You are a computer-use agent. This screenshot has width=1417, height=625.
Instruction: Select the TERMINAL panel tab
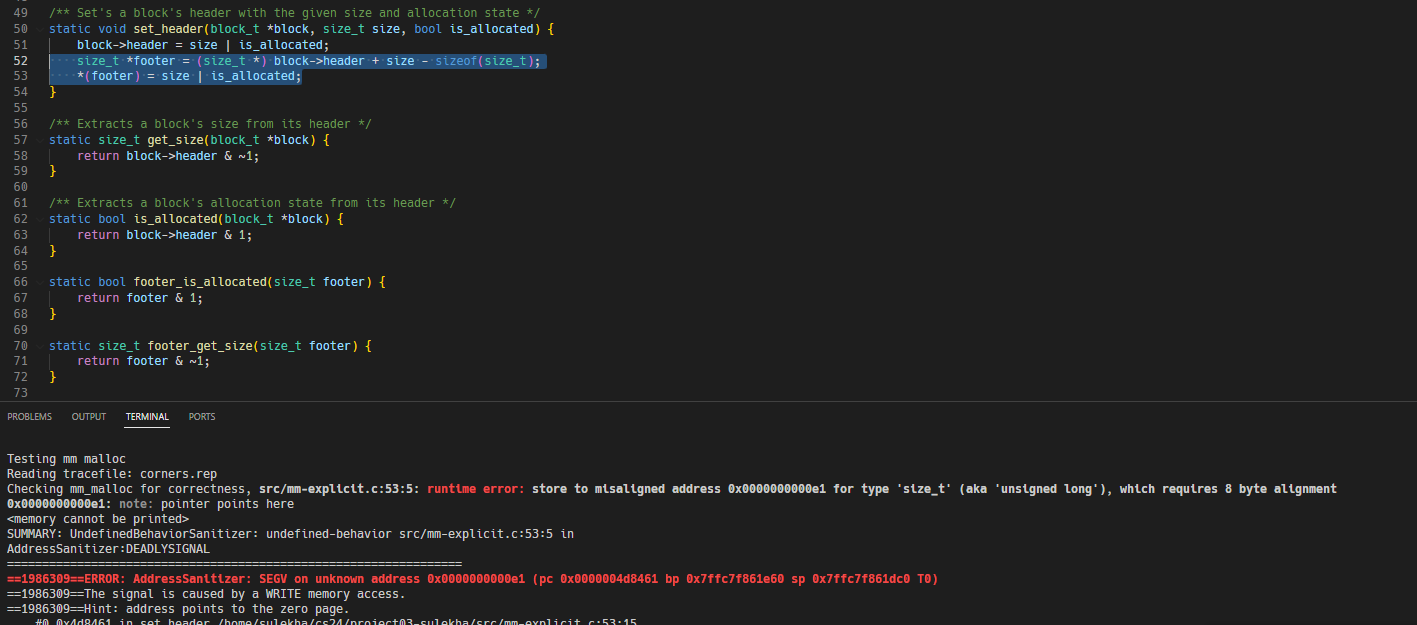(147, 417)
